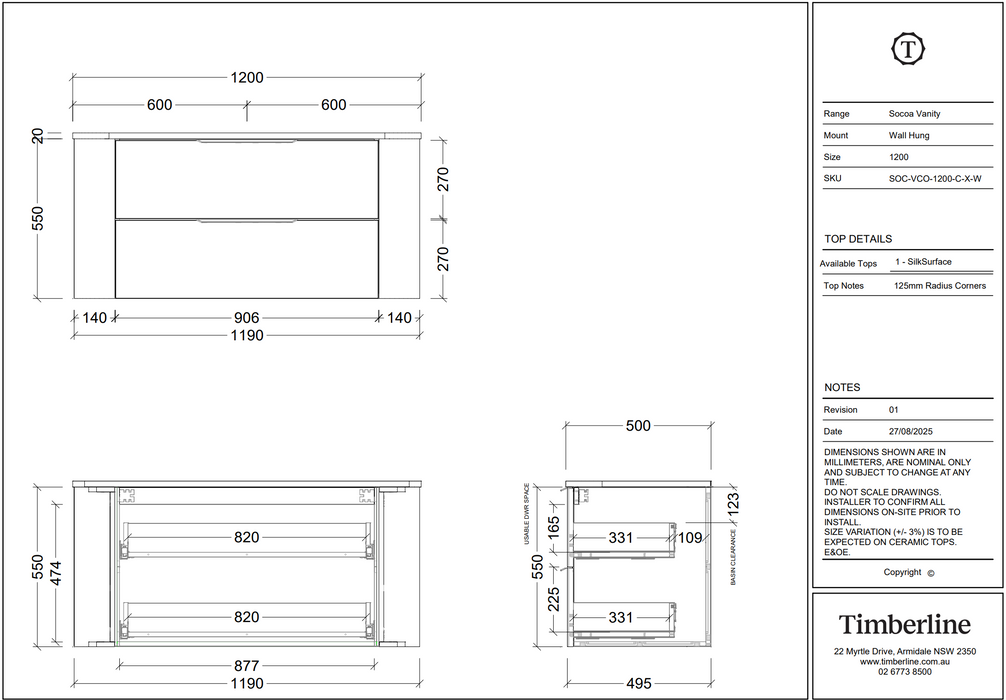Screen dimensions: 1006x700
Task: Click the TOP DETAILS heading
Action: click(858, 239)
